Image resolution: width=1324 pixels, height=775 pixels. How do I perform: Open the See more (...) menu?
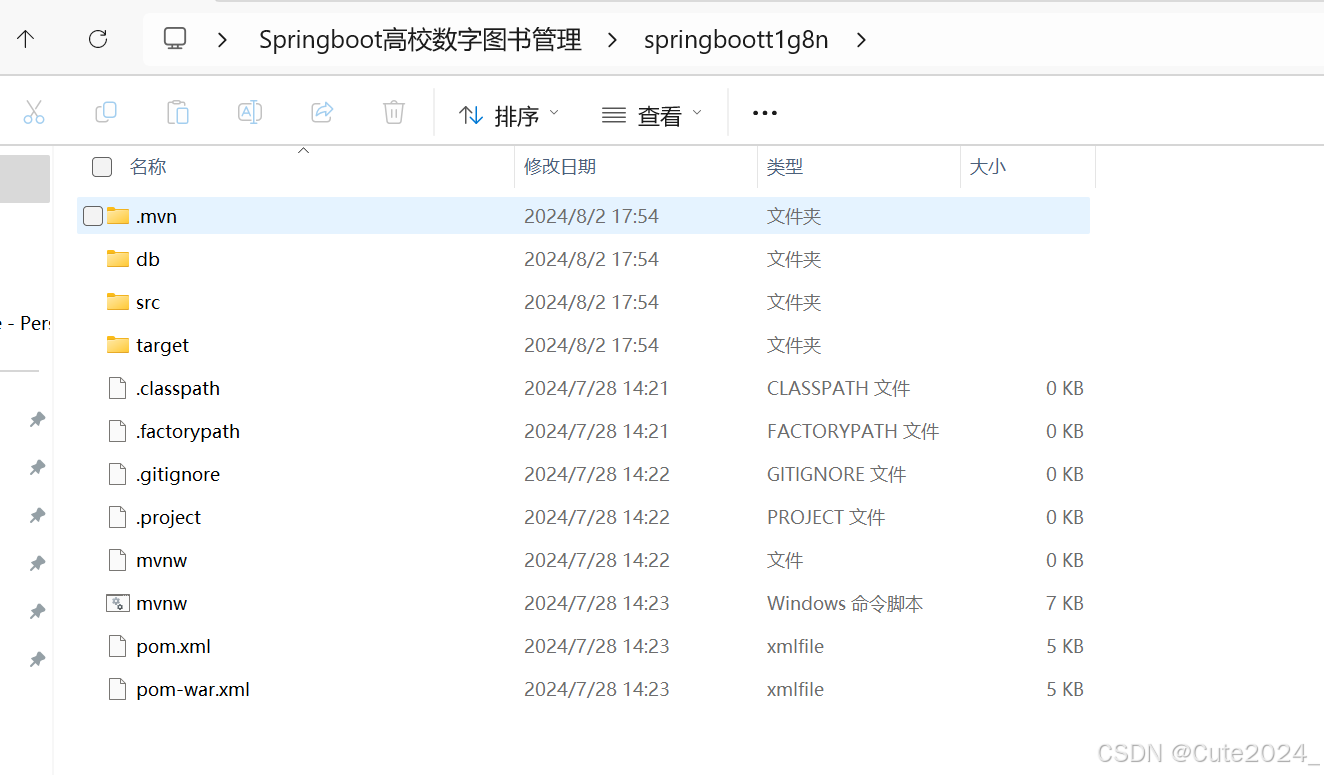pos(764,113)
